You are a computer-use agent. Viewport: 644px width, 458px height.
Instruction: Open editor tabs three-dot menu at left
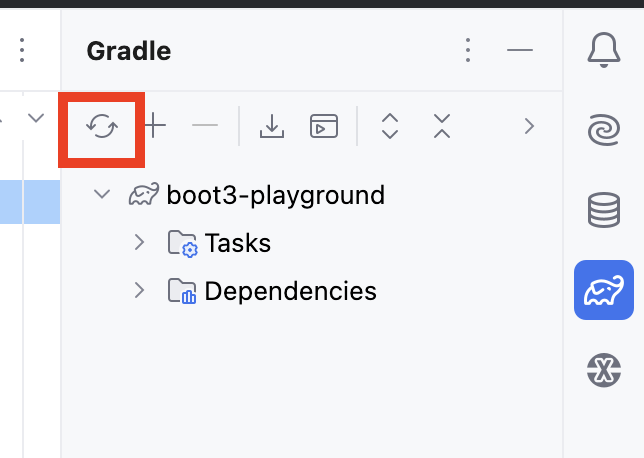pyautogui.click(x=22, y=50)
